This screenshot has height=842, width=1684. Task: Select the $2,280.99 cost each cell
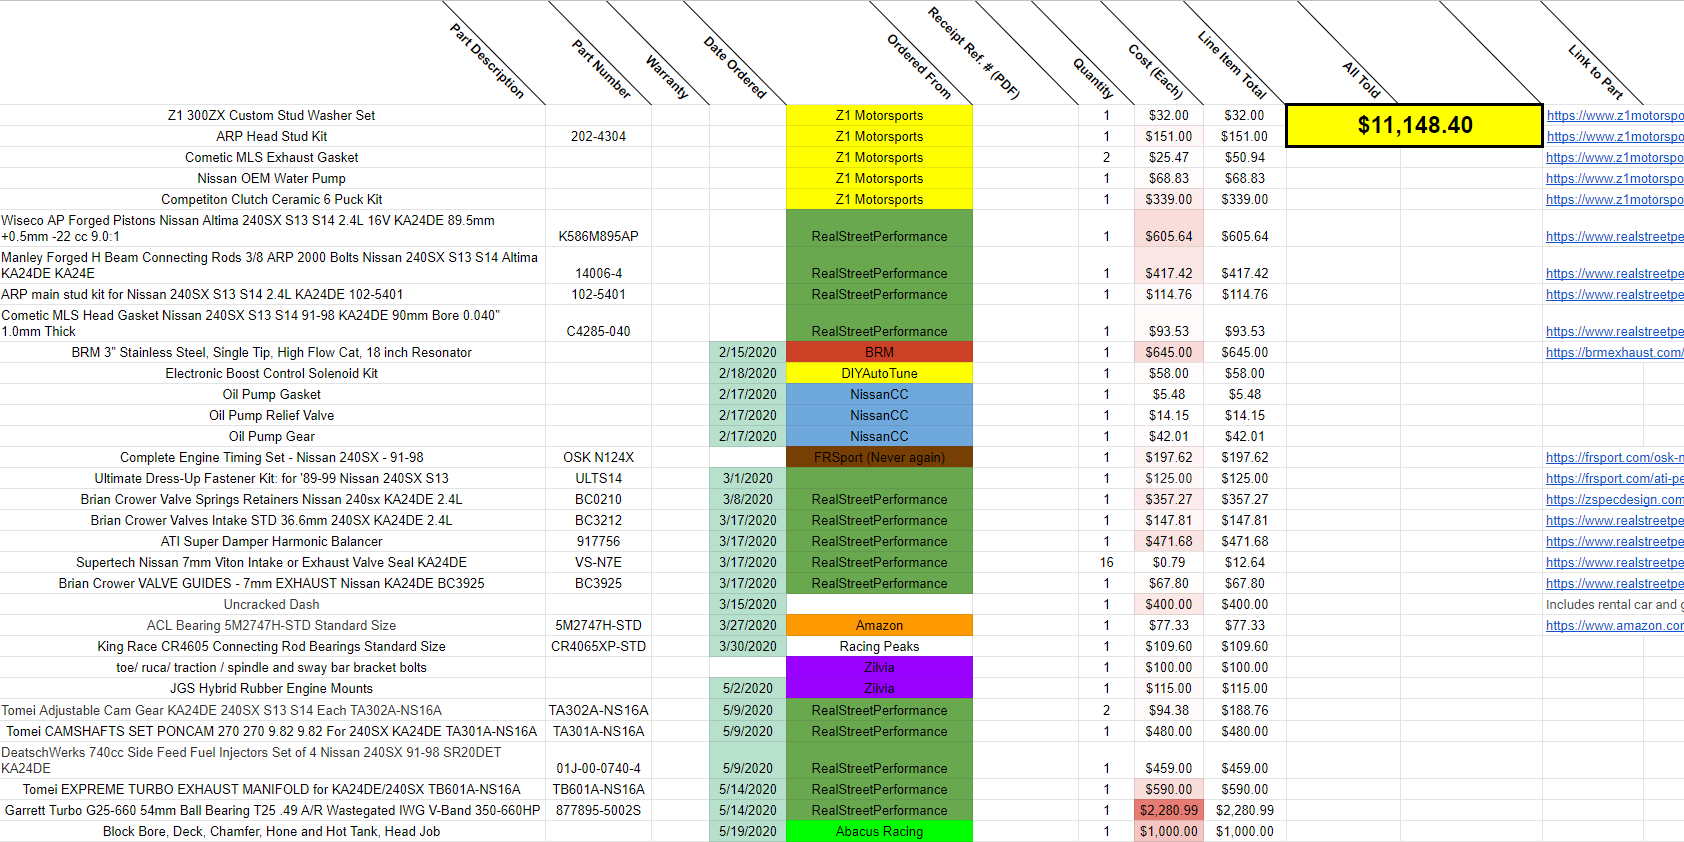[1169, 811]
